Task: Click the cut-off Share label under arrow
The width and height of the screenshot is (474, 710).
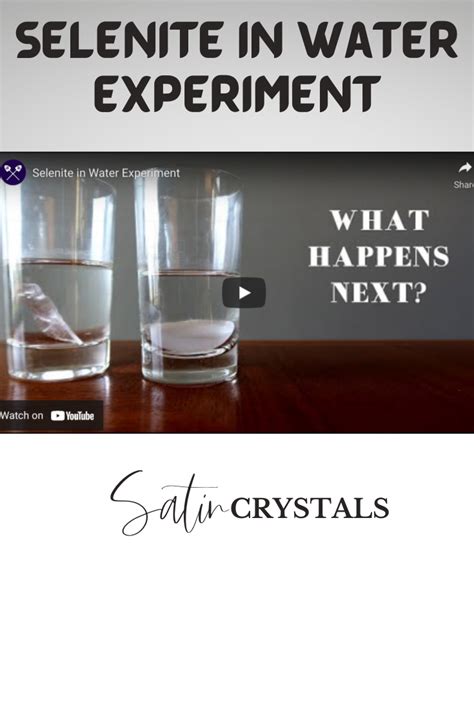Action: (x=464, y=185)
